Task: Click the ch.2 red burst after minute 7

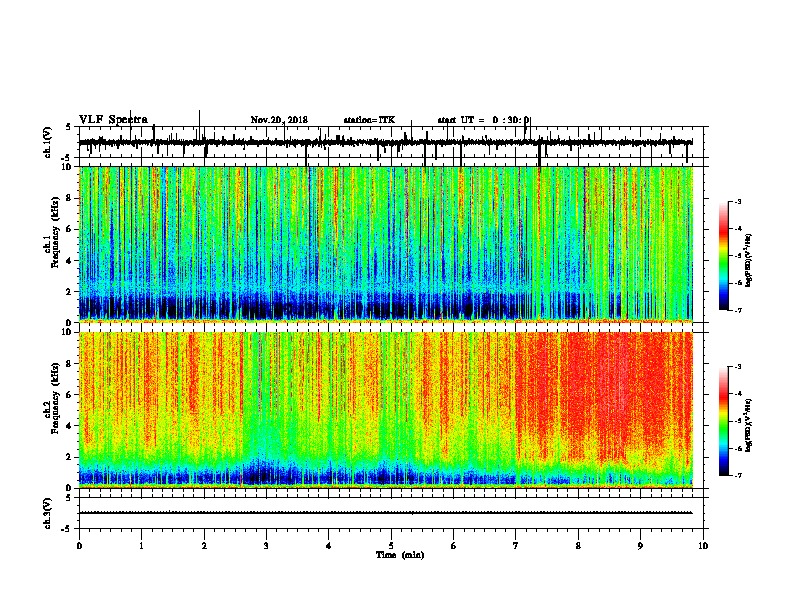Action: point(604,394)
